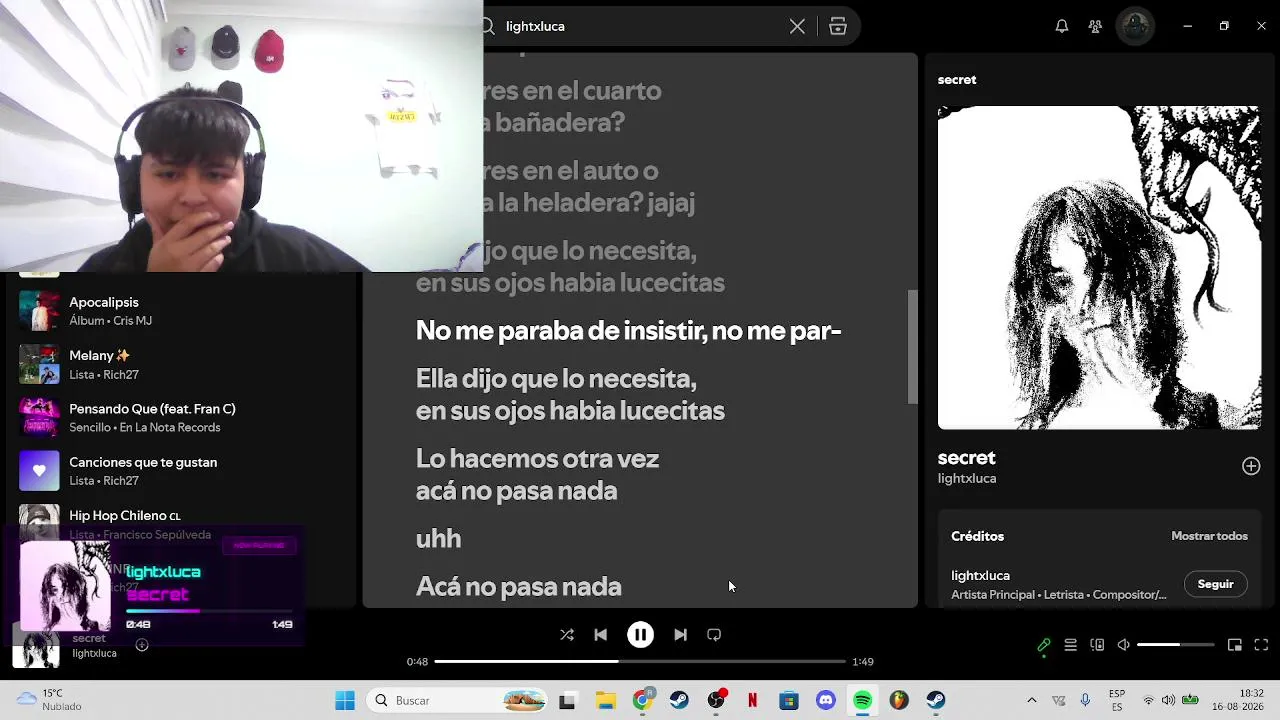Toggle the lyrics microphone view
The image size is (1280, 720).
(1043, 645)
